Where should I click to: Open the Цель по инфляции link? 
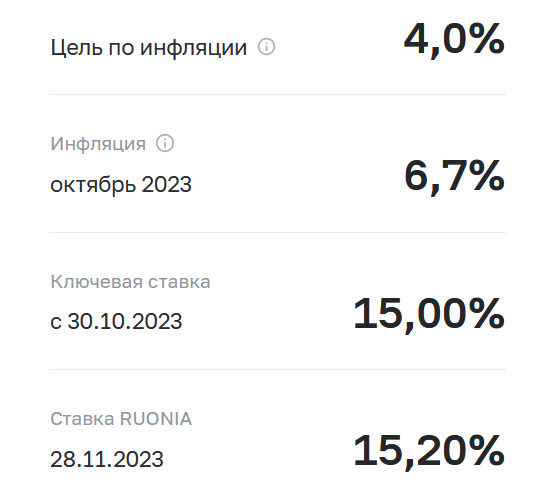[x=148, y=47]
